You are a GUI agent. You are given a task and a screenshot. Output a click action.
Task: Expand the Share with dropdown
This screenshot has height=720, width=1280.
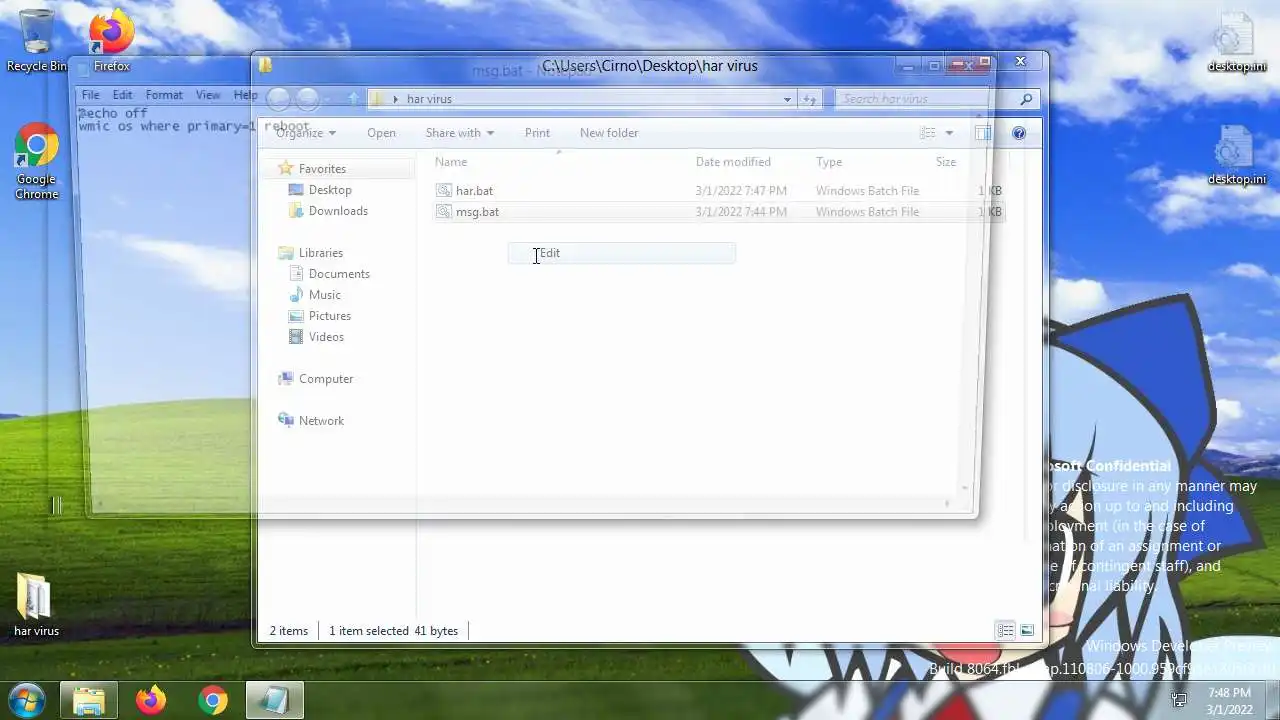pyautogui.click(x=460, y=133)
